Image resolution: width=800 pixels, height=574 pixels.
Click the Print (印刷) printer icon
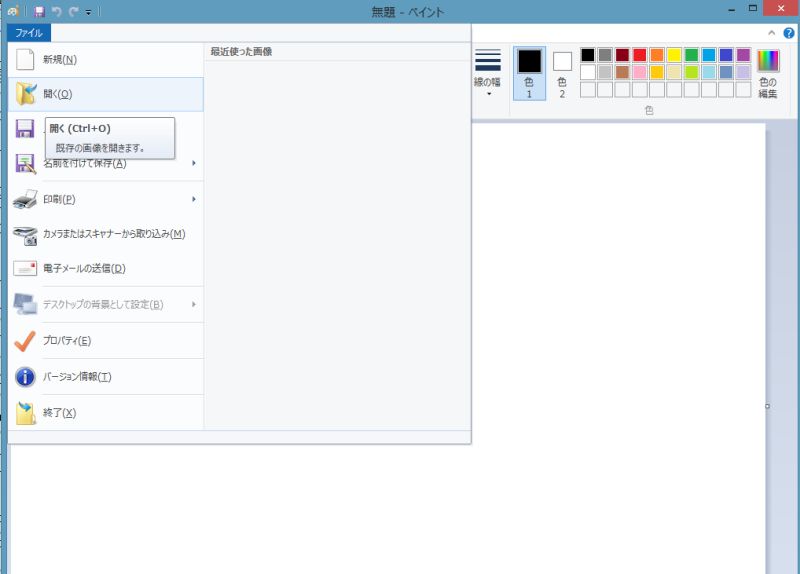click(x=26, y=199)
